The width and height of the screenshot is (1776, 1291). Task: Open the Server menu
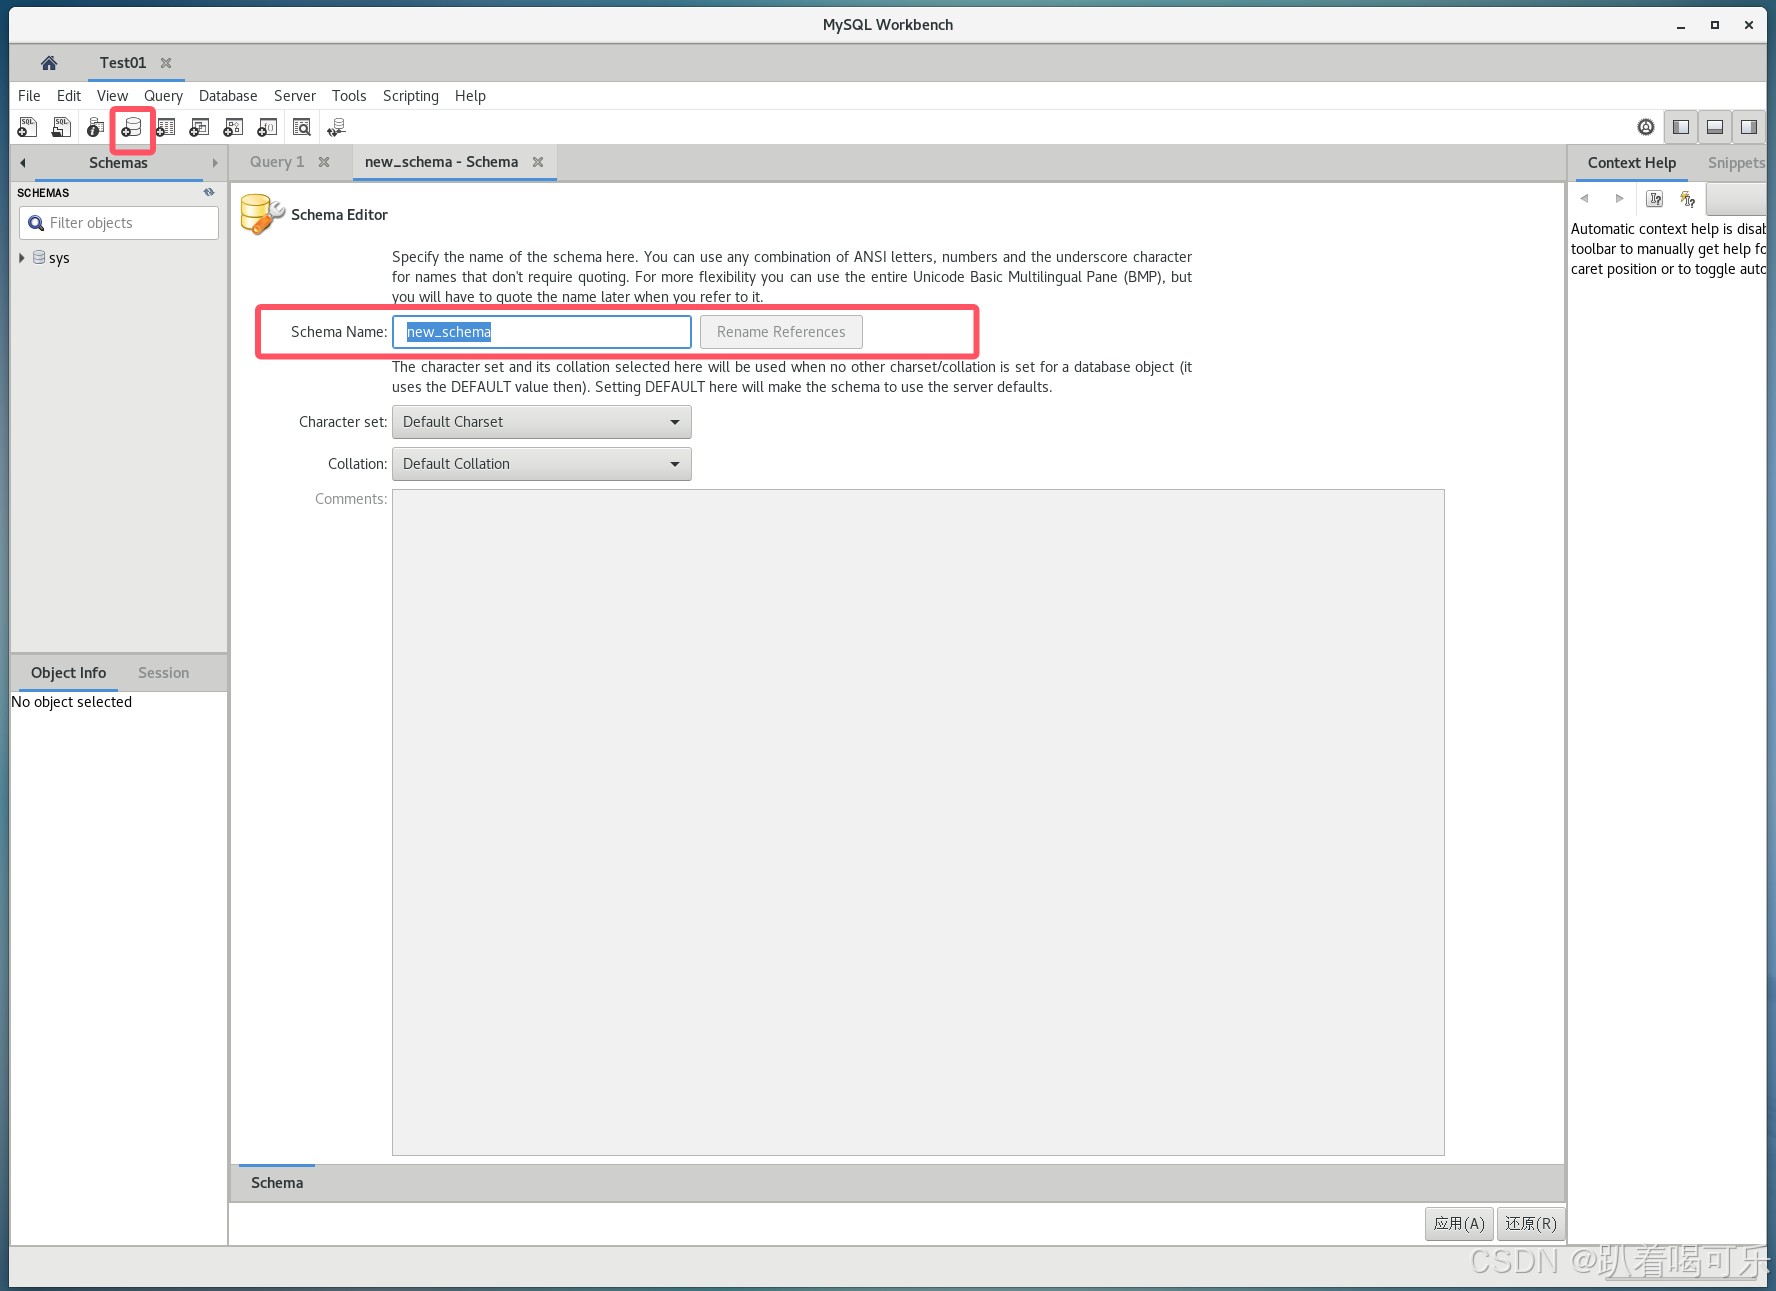tap(295, 96)
